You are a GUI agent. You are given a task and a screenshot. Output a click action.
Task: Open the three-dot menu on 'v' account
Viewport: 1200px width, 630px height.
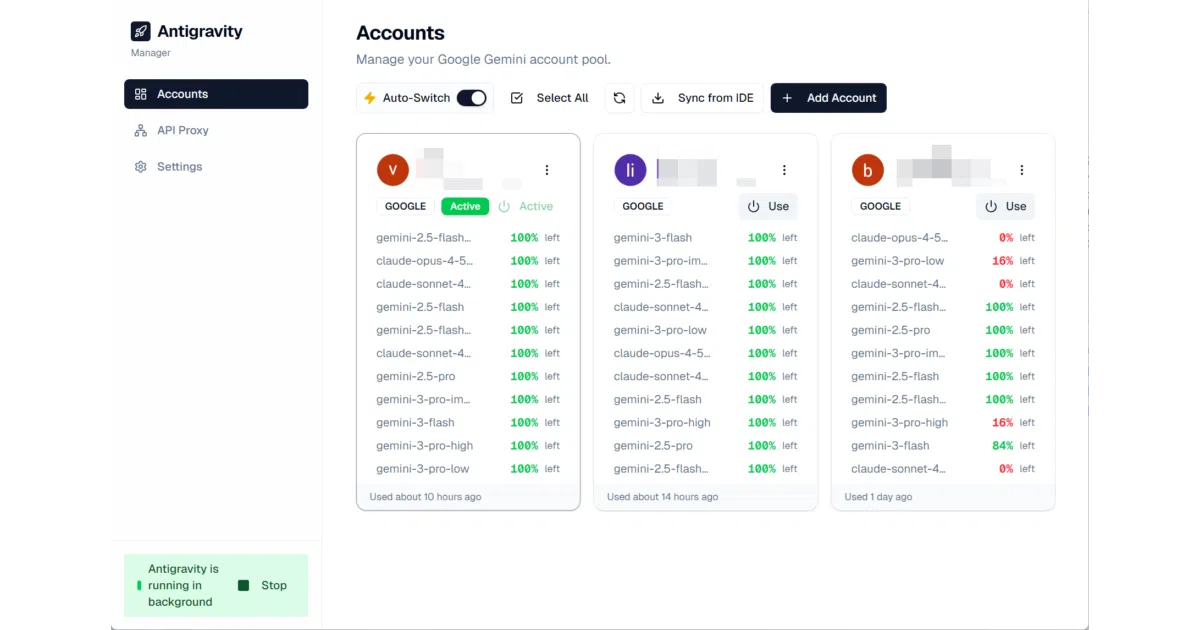pyautogui.click(x=547, y=170)
